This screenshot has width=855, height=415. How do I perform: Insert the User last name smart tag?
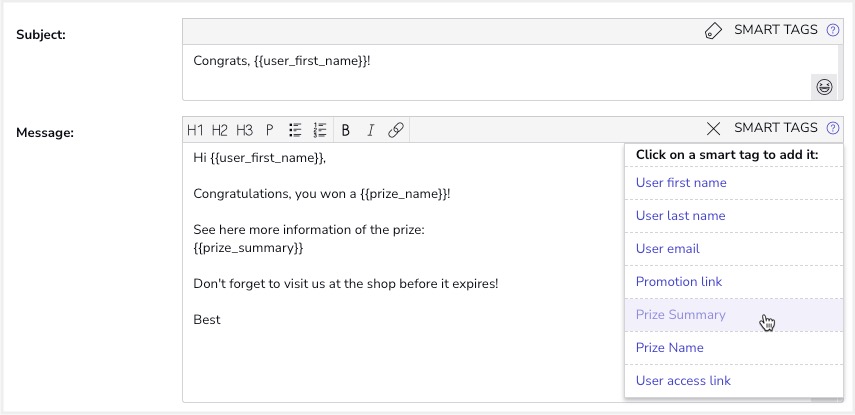tap(680, 216)
